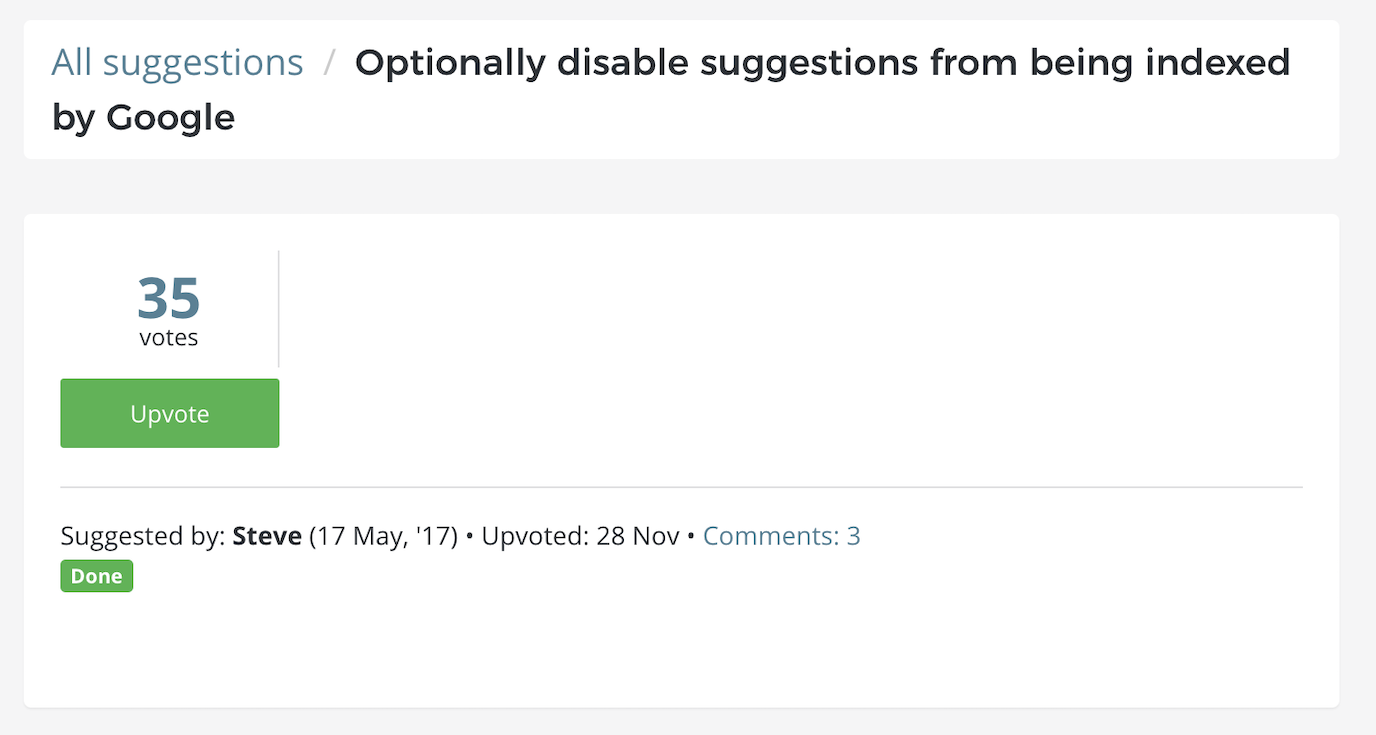Click the breadcrumb slash separator

pyautogui.click(x=328, y=63)
